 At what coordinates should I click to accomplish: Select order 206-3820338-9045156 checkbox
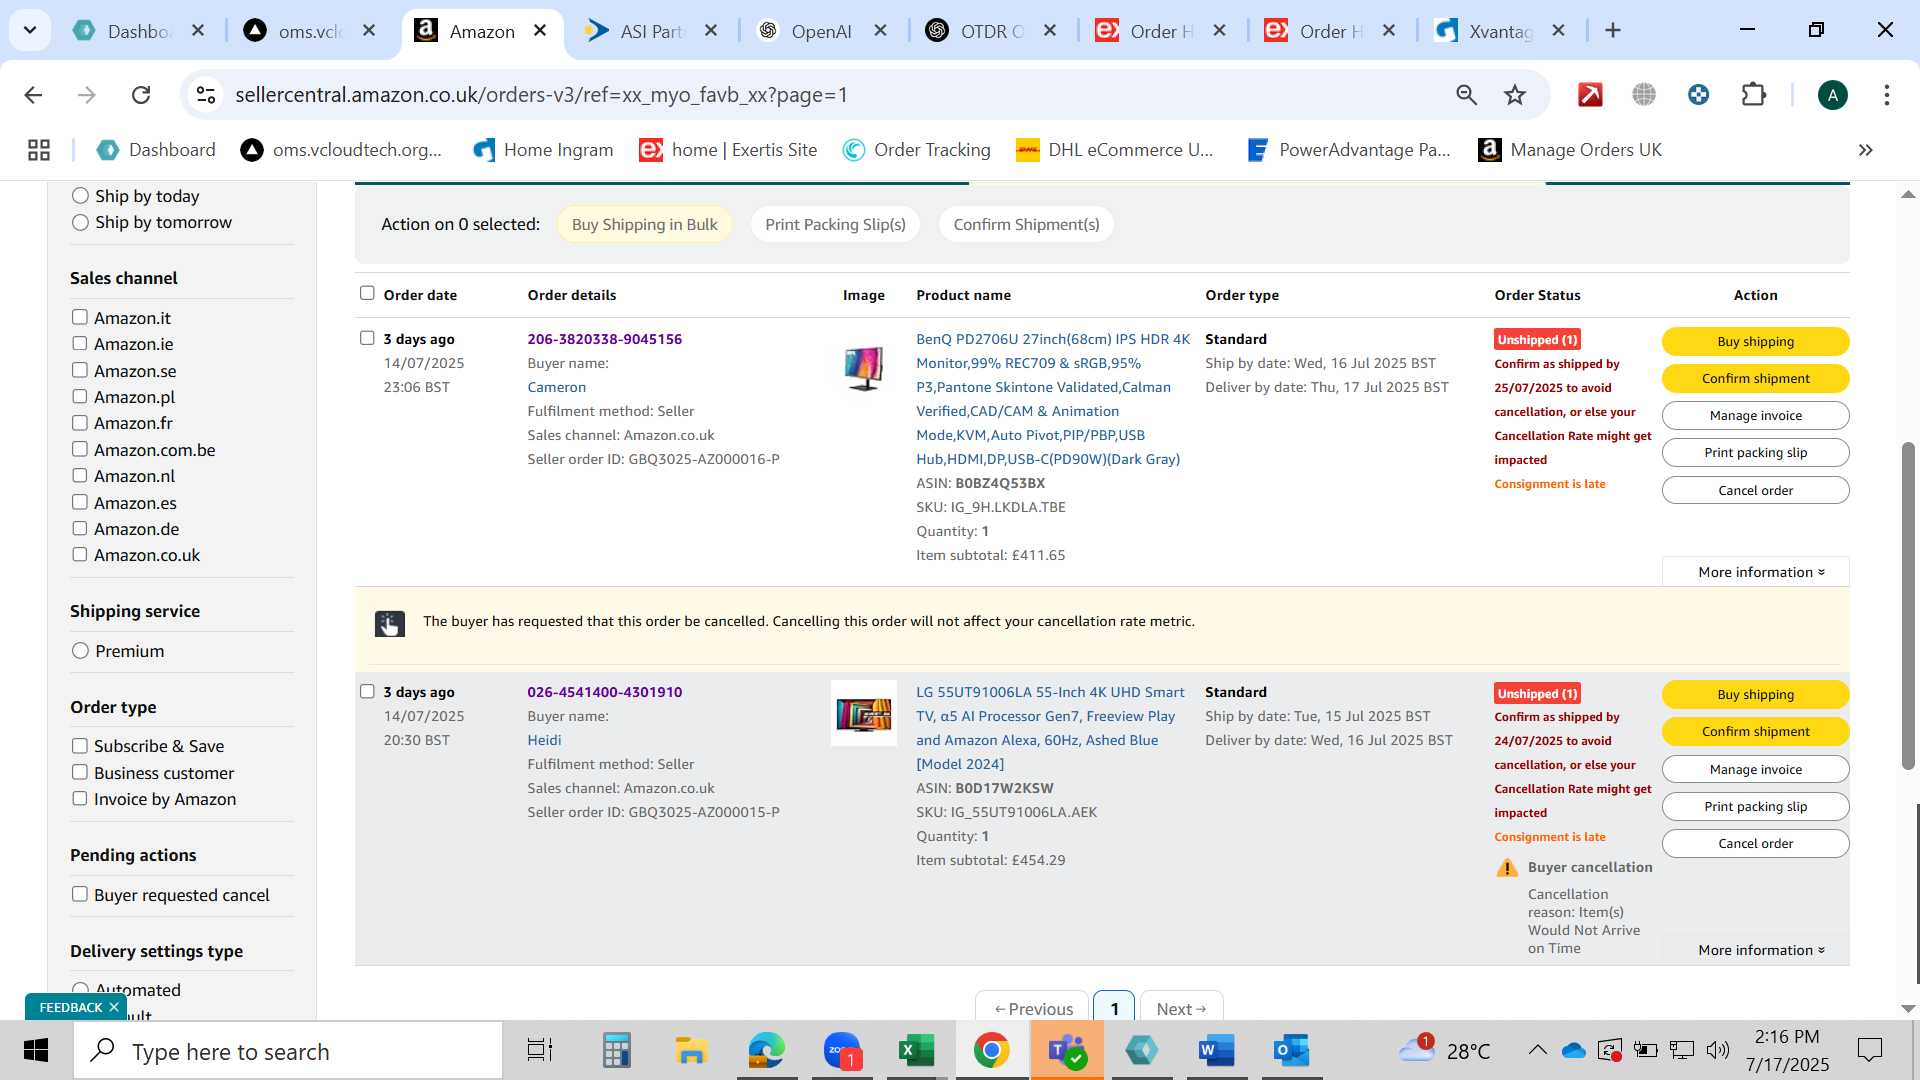click(367, 338)
